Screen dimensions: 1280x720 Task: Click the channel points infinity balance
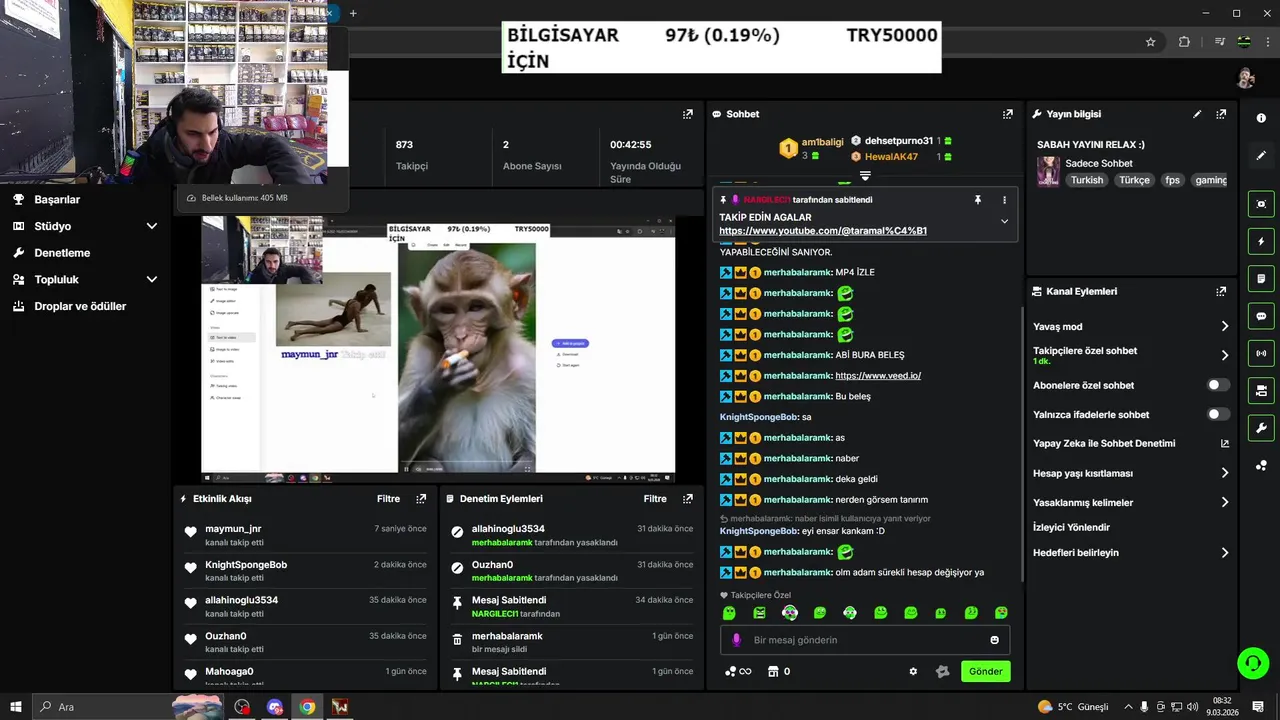(738, 672)
